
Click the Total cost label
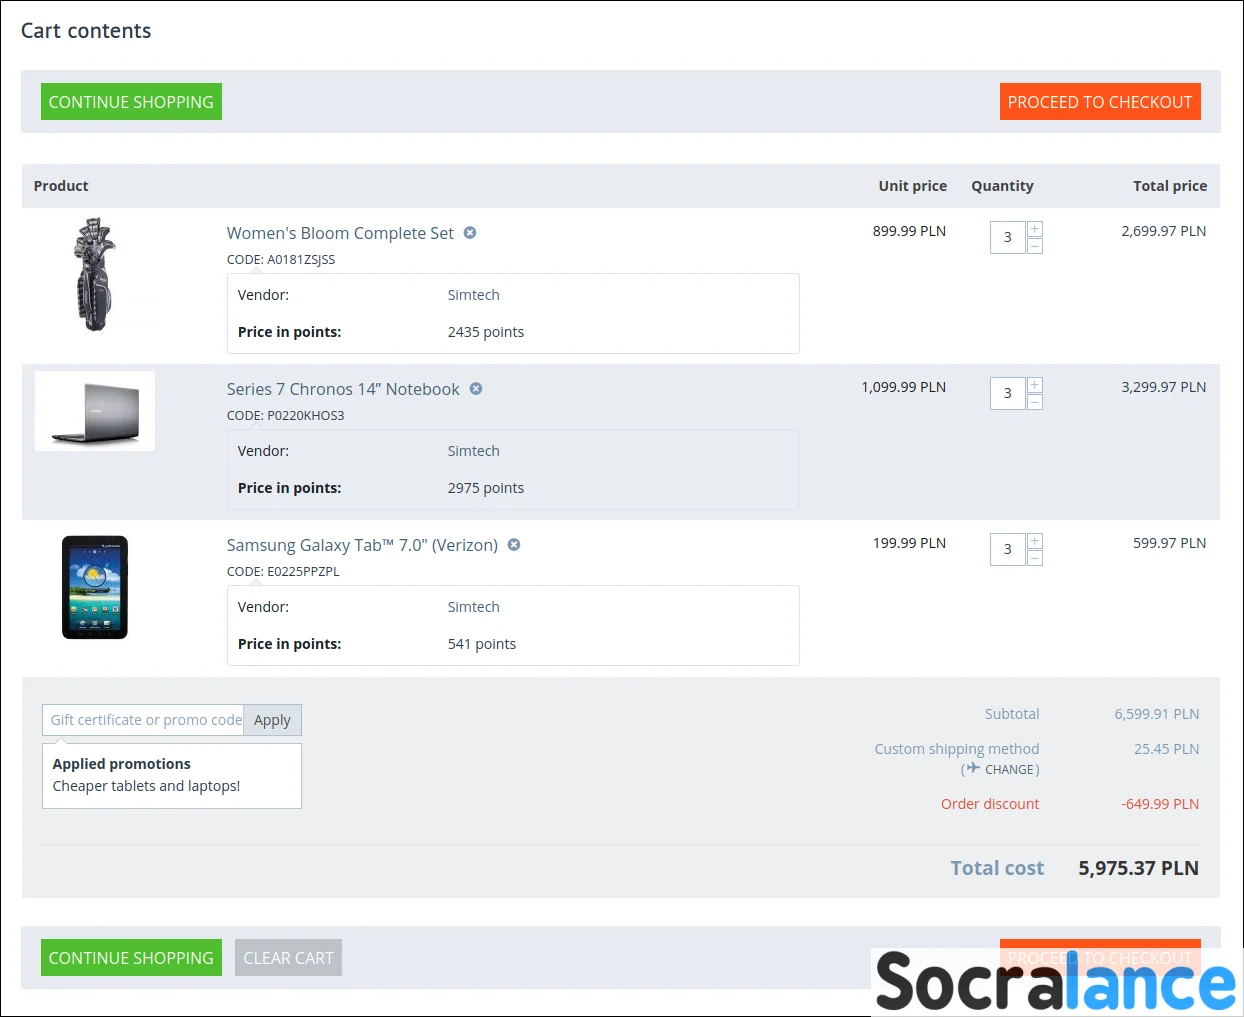tap(997, 868)
